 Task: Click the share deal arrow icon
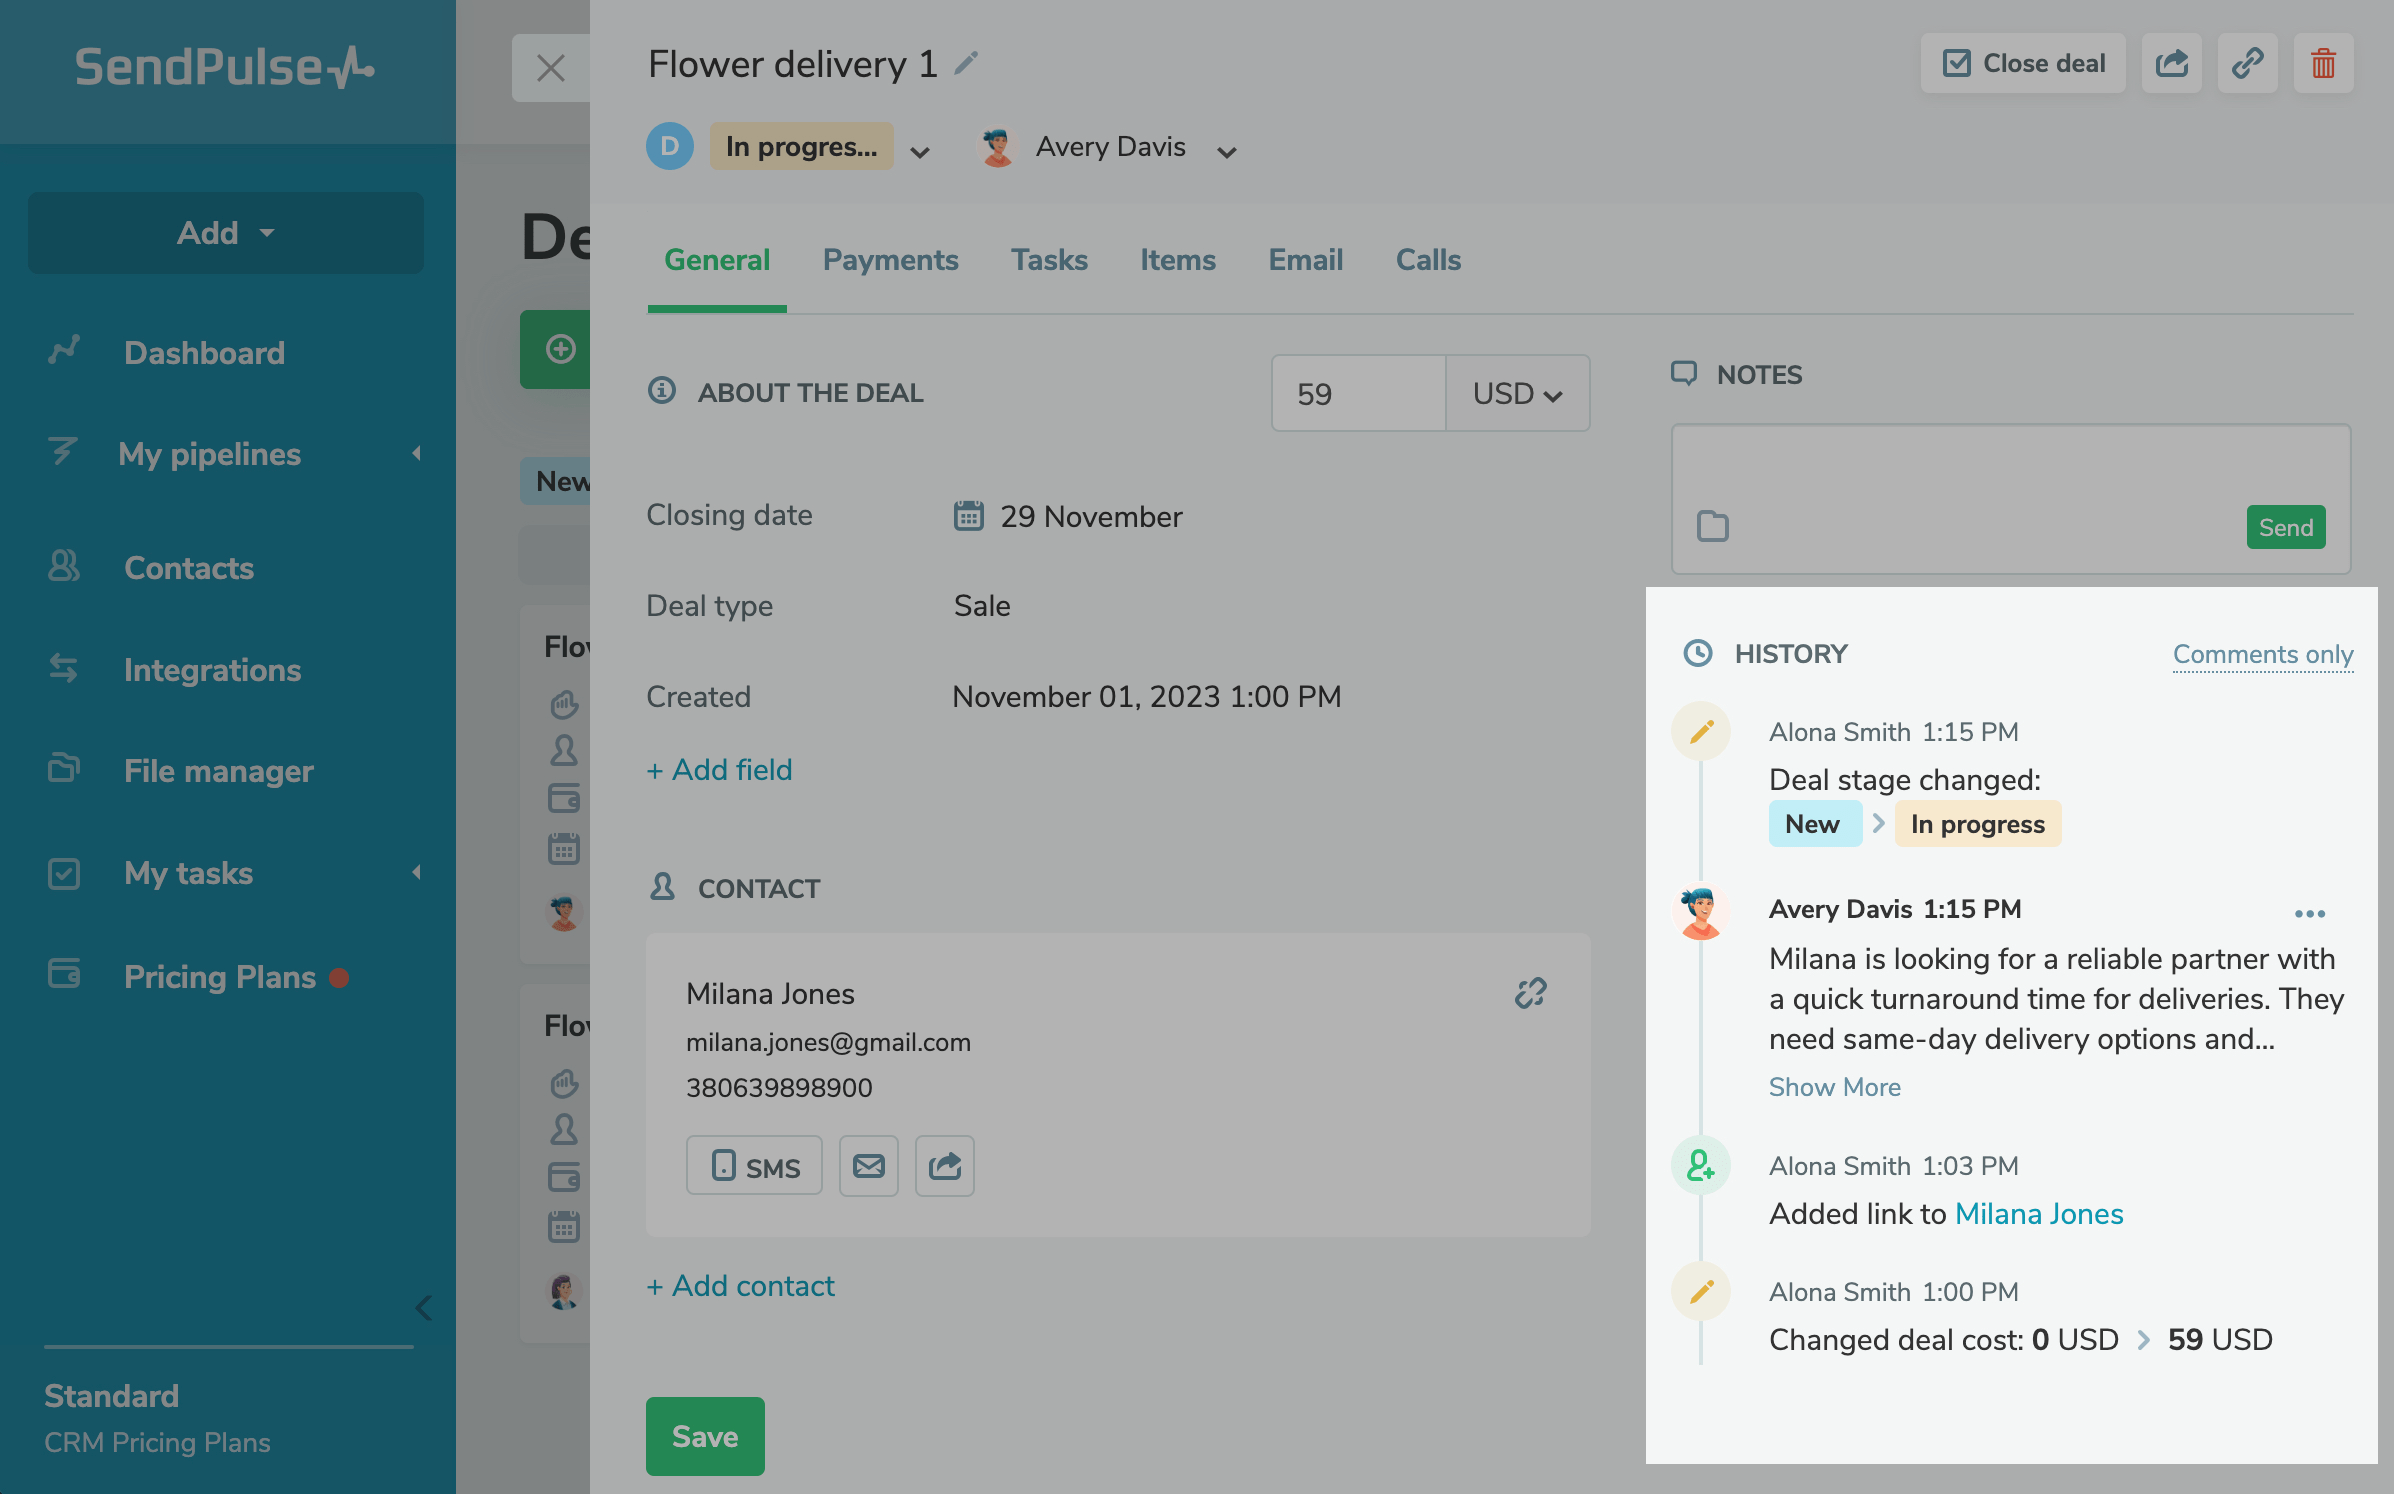click(x=2171, y=64)
